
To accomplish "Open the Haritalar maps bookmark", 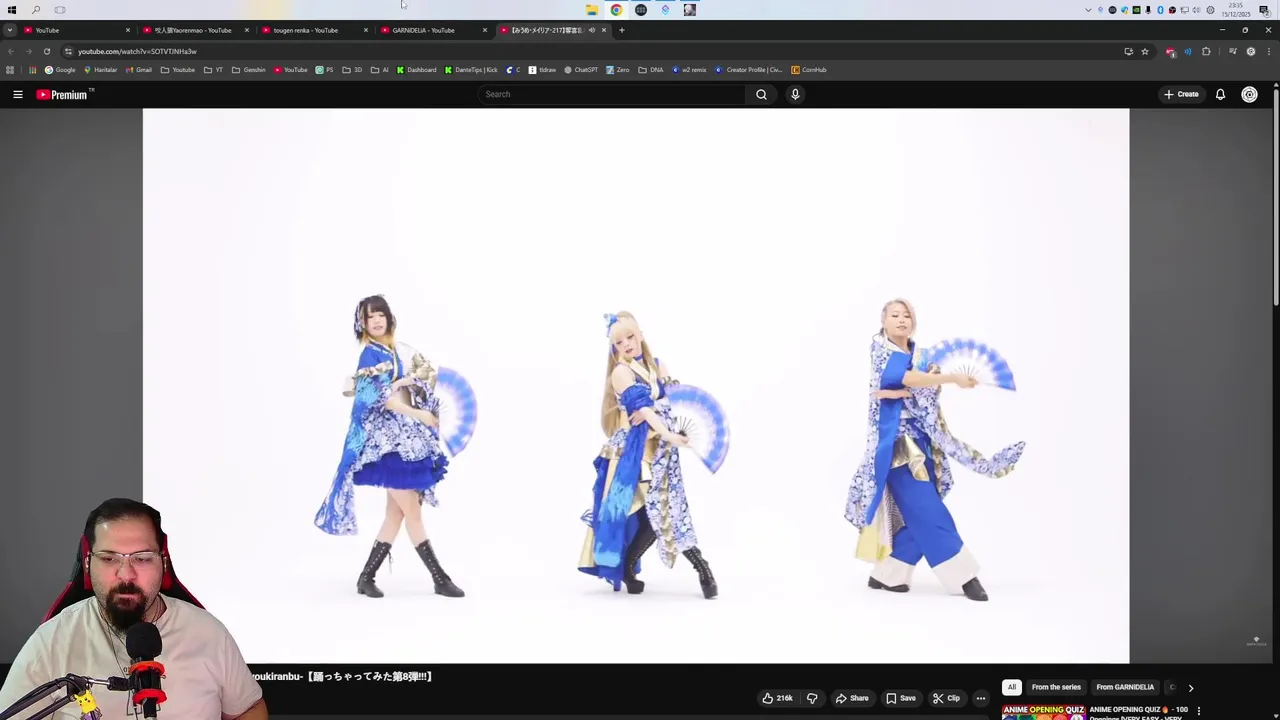I will click(100, 70).
